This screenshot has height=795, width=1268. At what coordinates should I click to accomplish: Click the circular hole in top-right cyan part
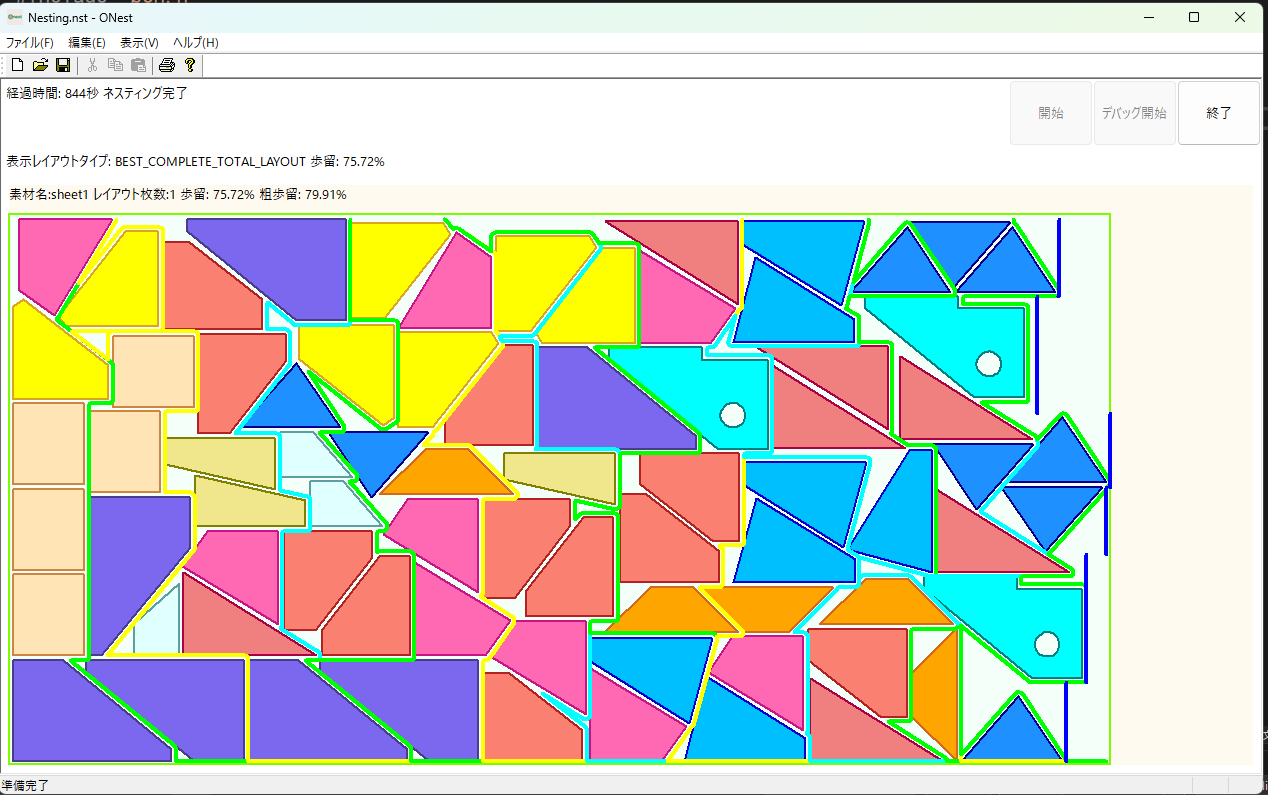[x=988, y=363]
